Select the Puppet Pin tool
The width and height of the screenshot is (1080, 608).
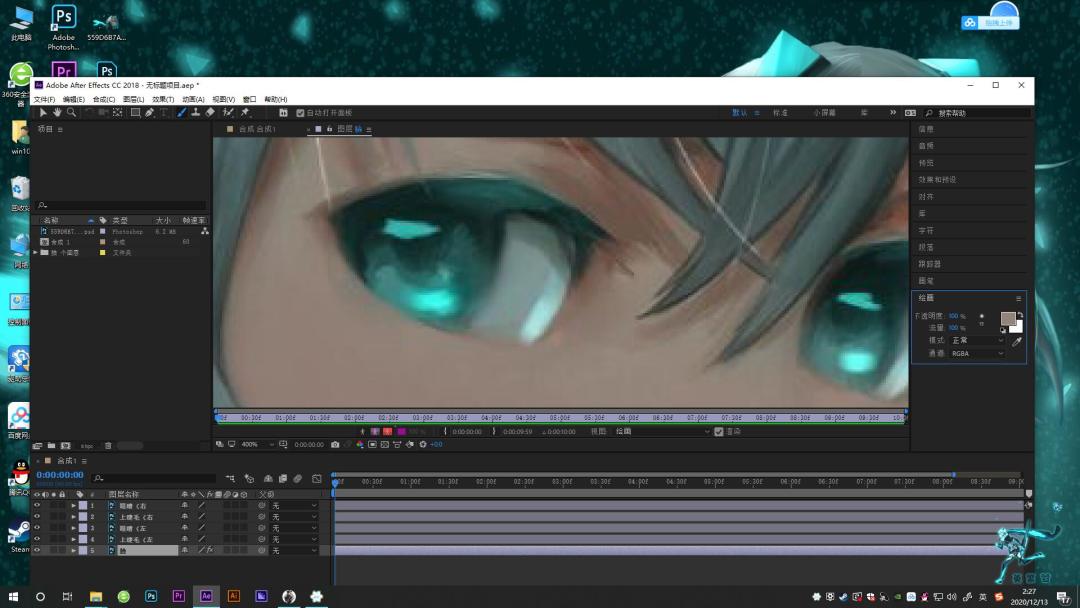tap(245, 112)
